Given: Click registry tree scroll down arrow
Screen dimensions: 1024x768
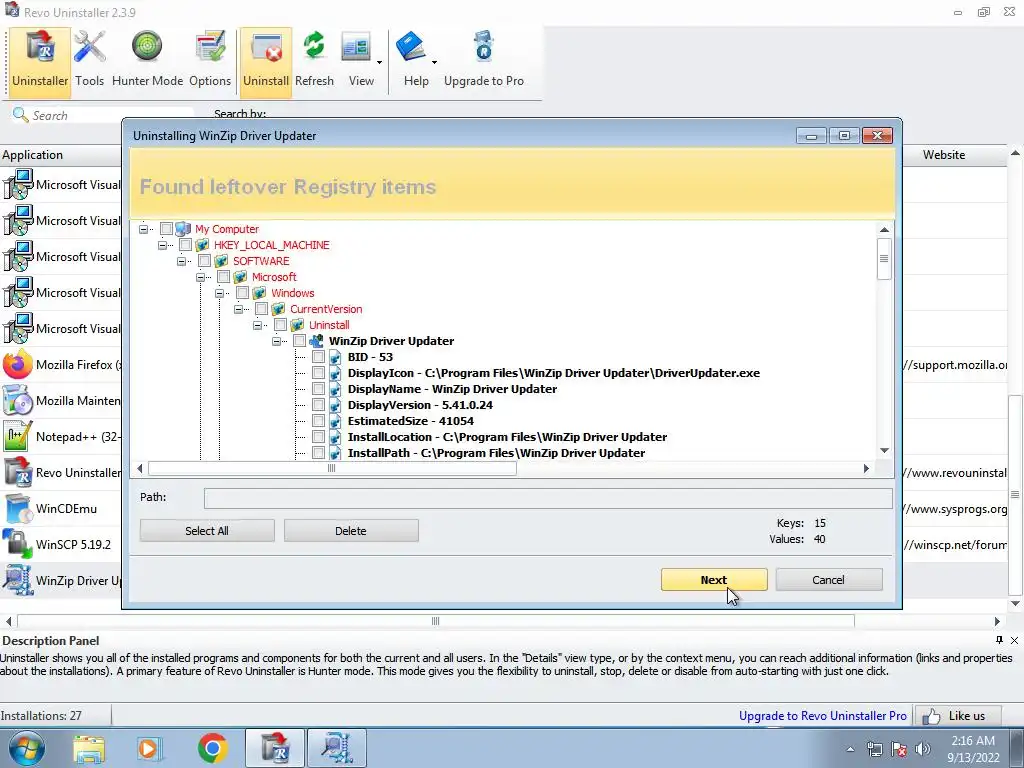Looking at the screenshot, I should tap(884, 450).
